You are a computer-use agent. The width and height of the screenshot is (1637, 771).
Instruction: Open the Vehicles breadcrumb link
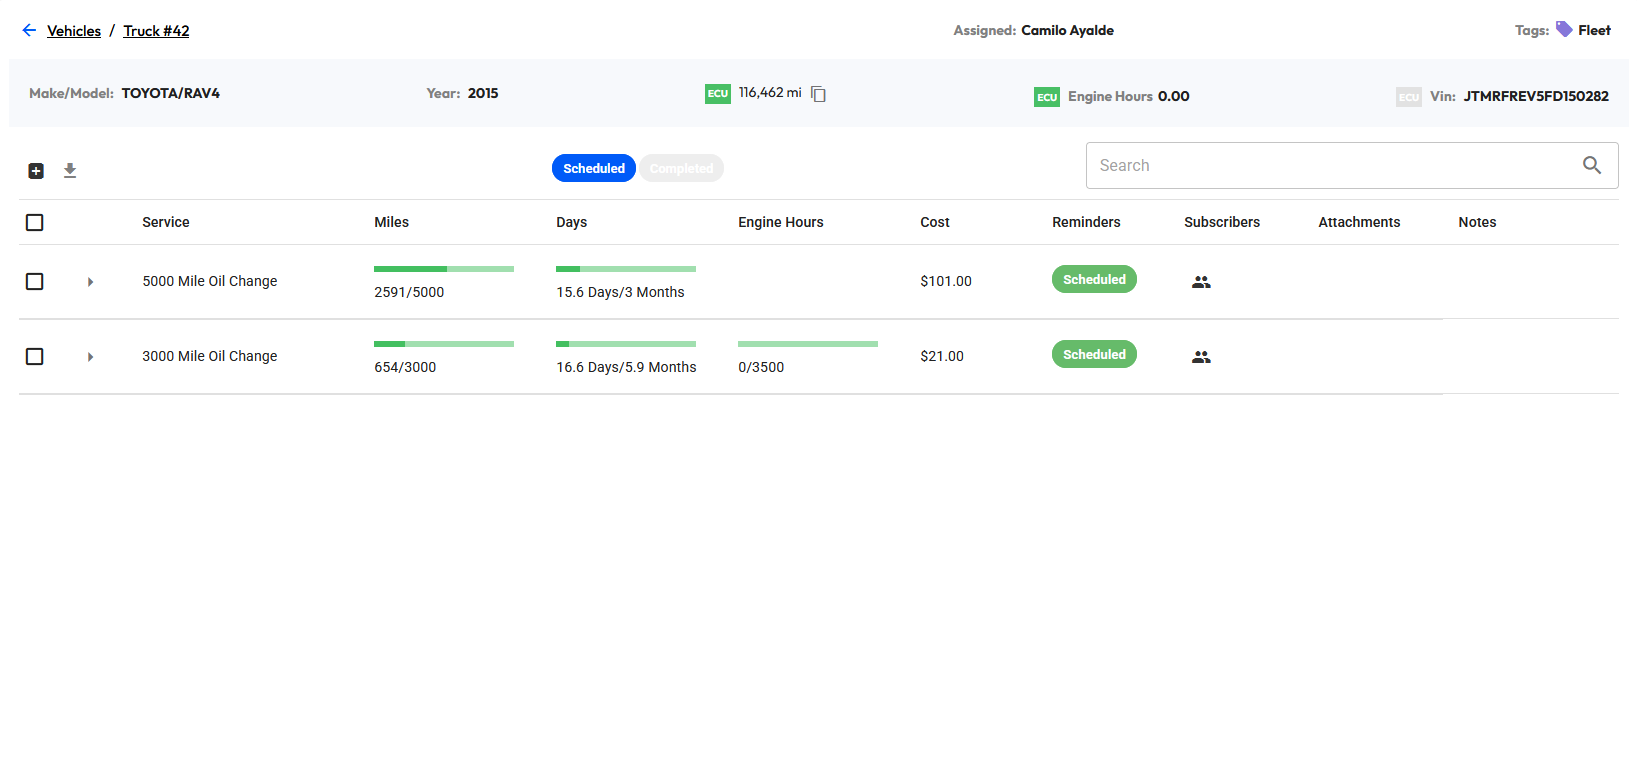[74, 31]
